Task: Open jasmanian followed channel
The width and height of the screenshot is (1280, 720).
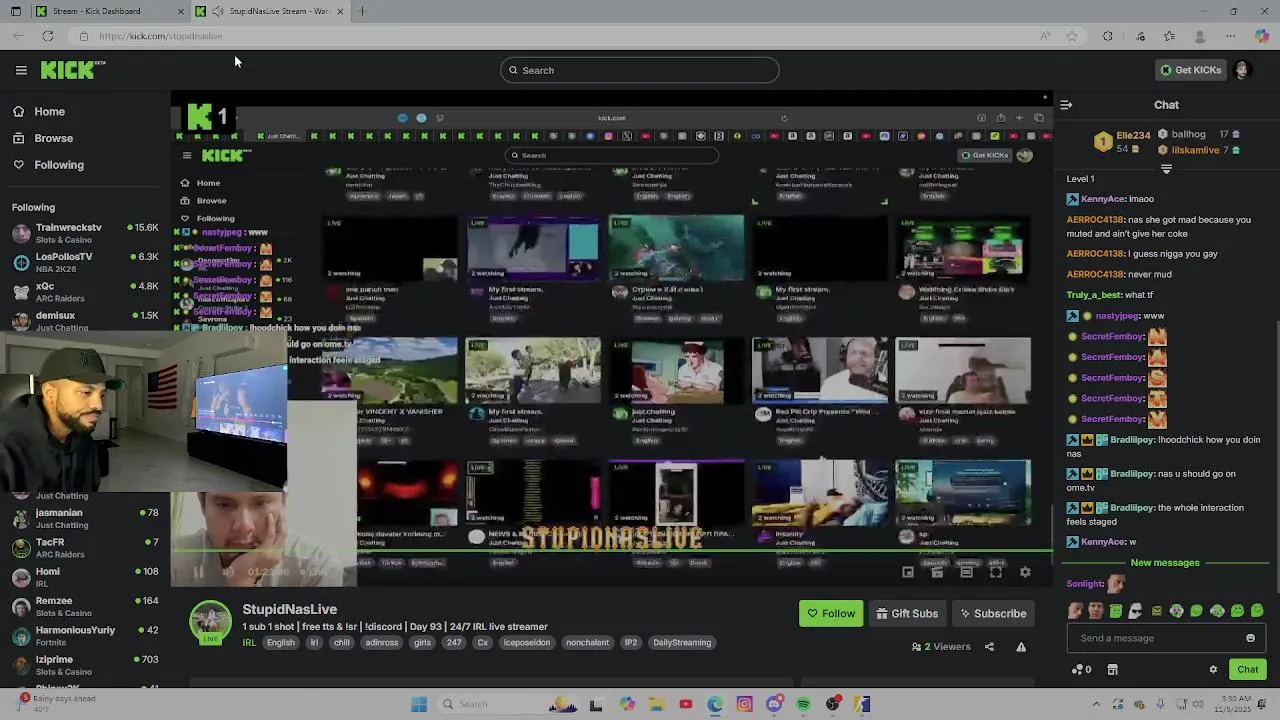Action: [85, 518]
